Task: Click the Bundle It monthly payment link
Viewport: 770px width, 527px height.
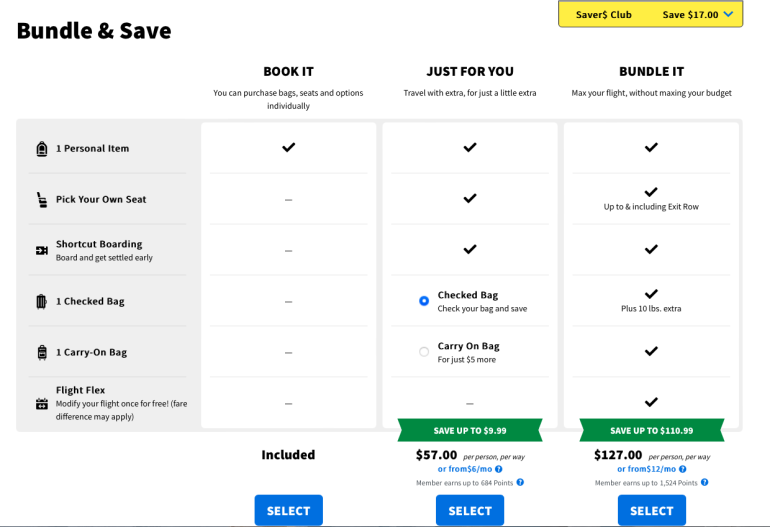Action: point(648,469)
